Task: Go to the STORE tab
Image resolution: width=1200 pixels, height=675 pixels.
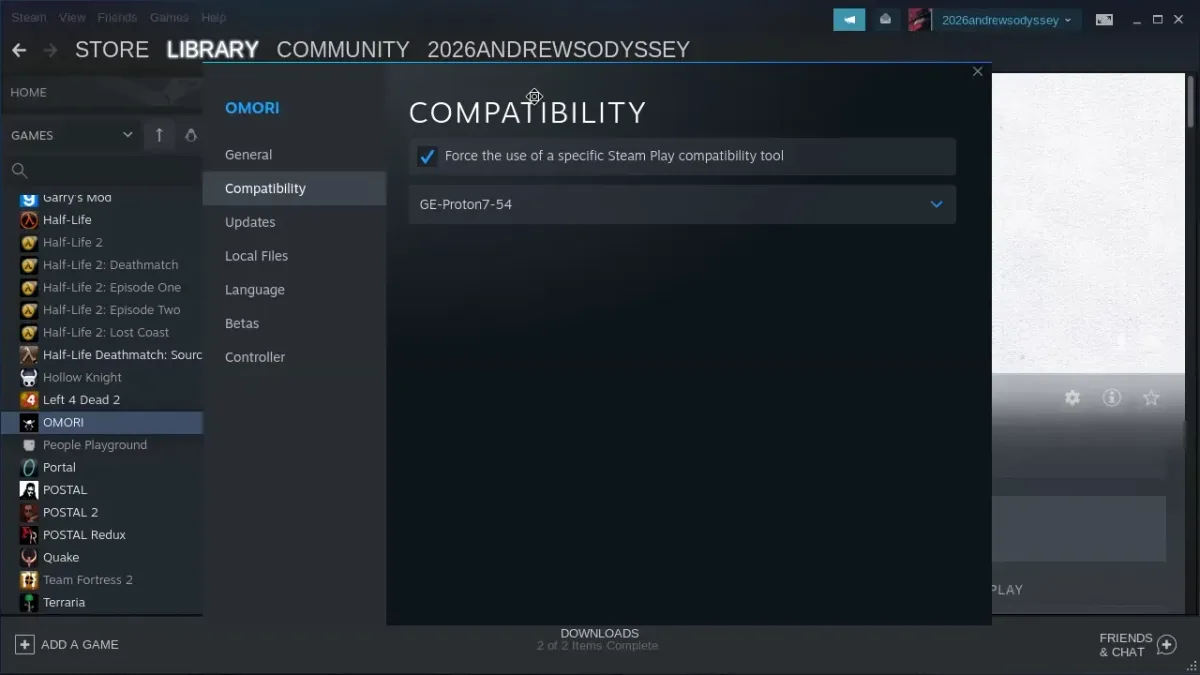Action: click(x=112, y=50)
